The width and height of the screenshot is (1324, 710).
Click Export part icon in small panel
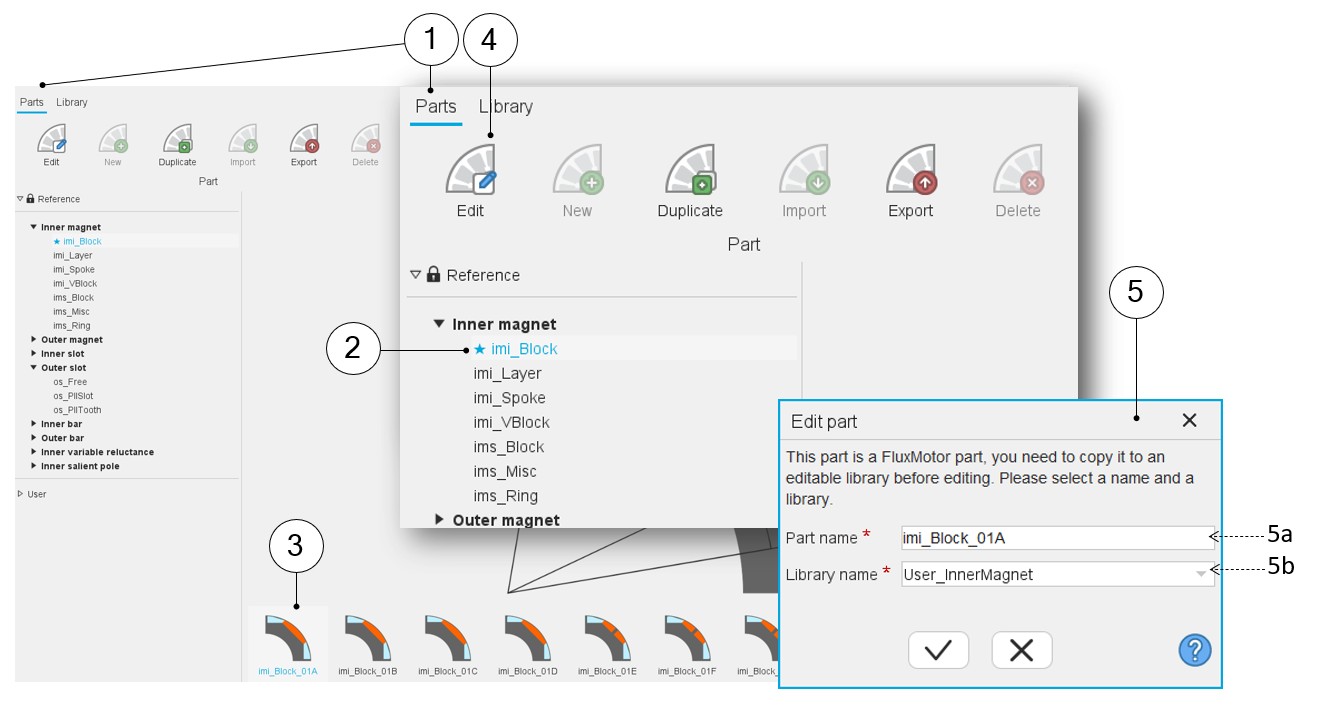click(304, 139)
